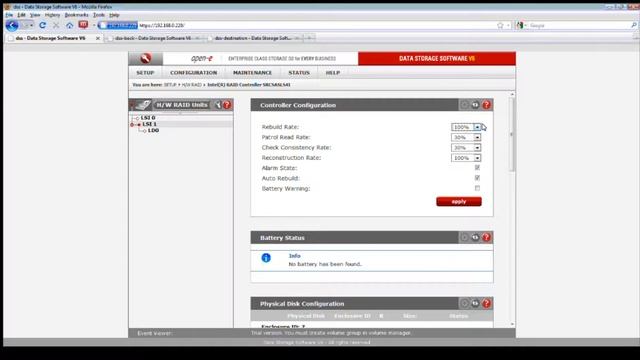The image size is (640, 360).
Task: Toggle the Alarm State checkbox
Action: (477, 168)
